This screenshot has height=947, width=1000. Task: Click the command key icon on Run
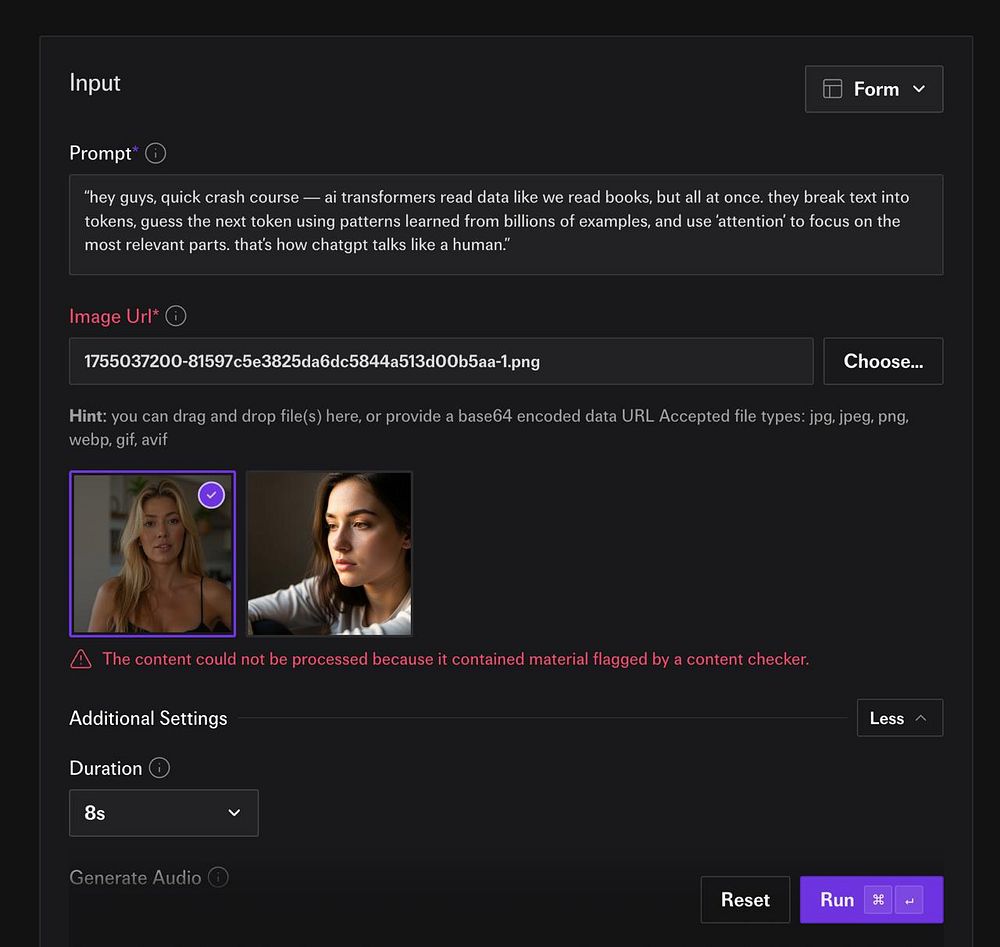878,900
